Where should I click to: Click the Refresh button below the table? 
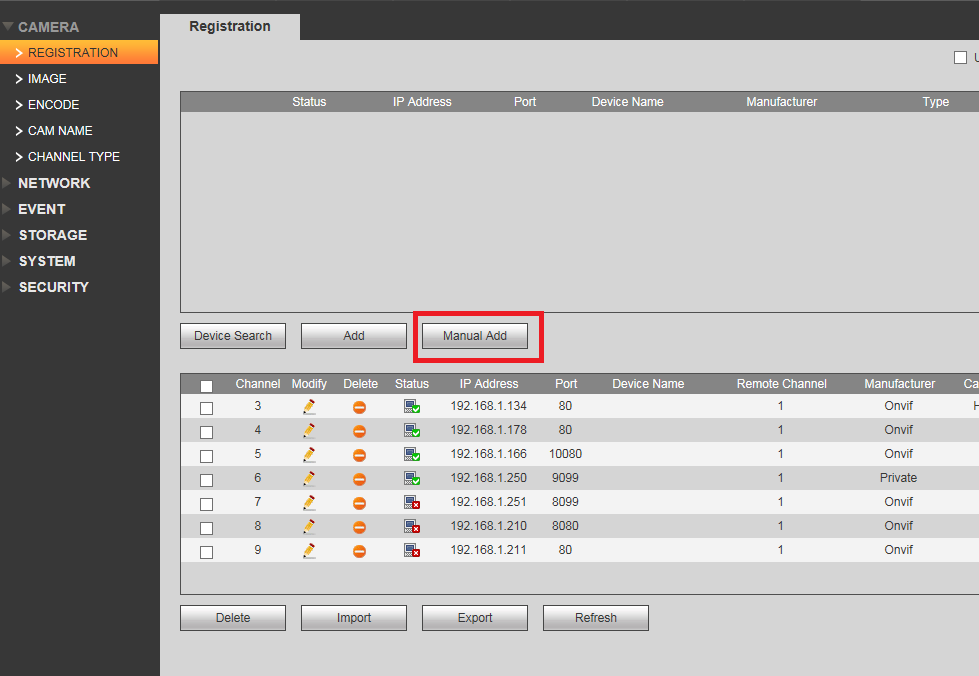(596, 618)
